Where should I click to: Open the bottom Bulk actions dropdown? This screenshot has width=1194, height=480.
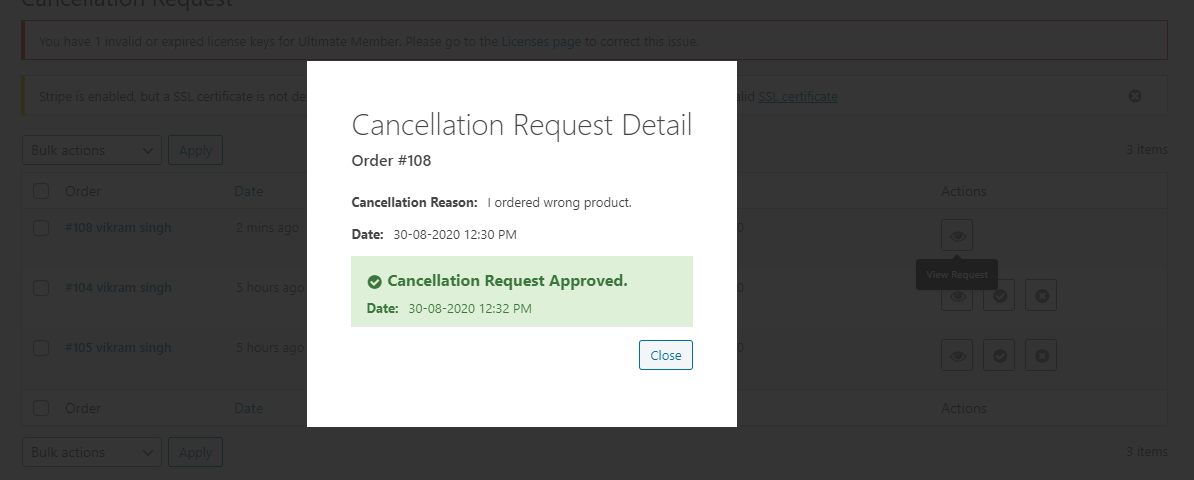tap(92, 452)
